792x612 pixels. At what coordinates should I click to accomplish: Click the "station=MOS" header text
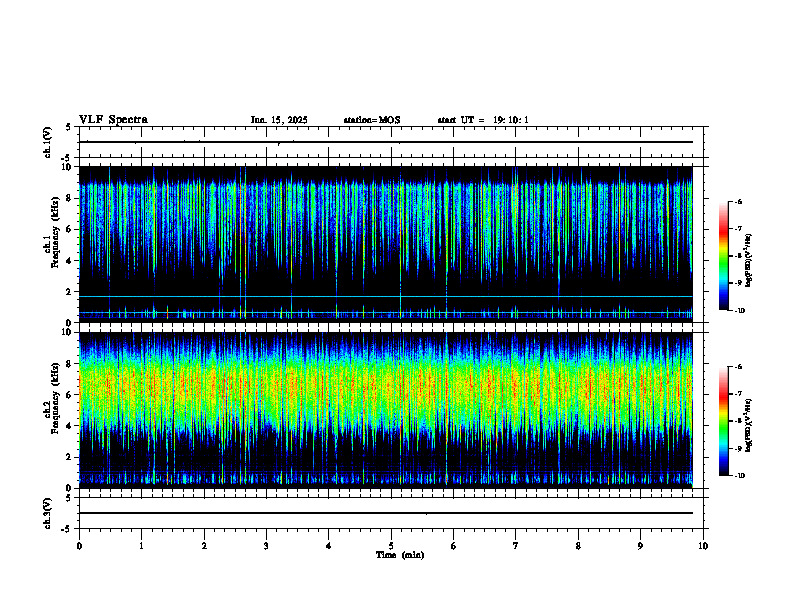372,120
